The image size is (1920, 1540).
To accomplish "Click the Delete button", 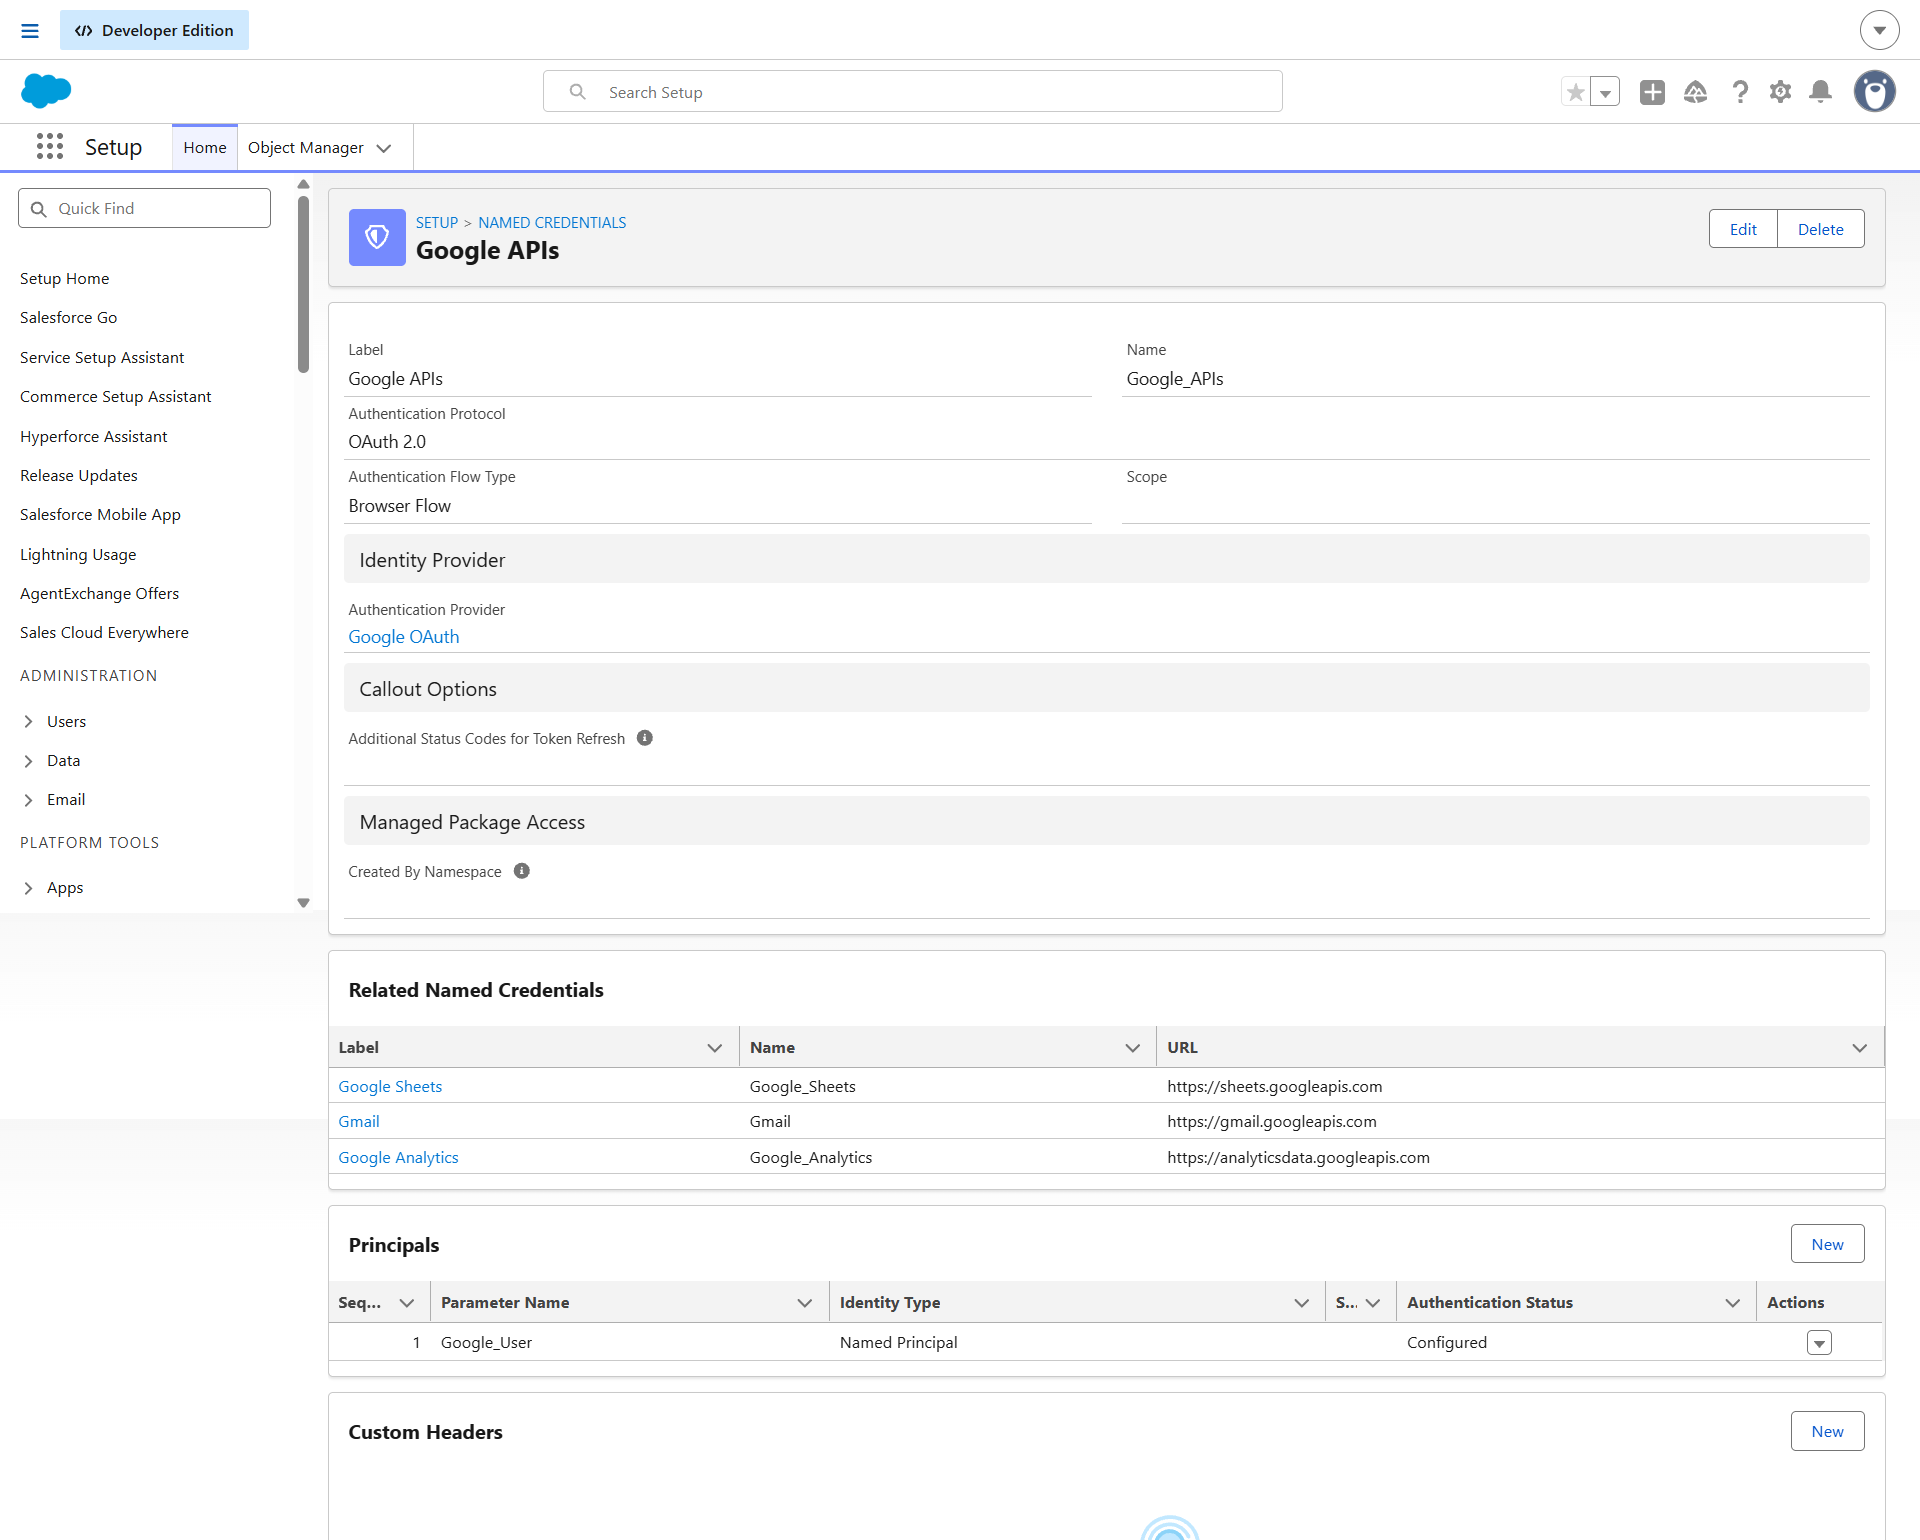I will (1820, 229).
